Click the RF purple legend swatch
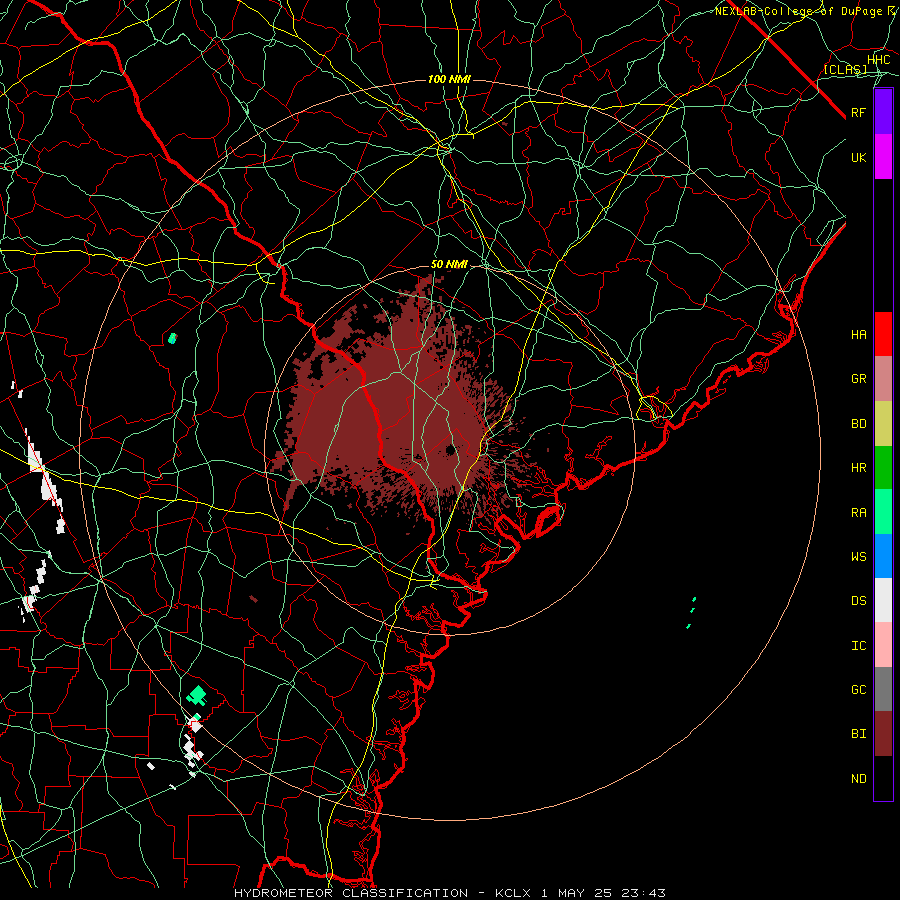 point(883,112)
